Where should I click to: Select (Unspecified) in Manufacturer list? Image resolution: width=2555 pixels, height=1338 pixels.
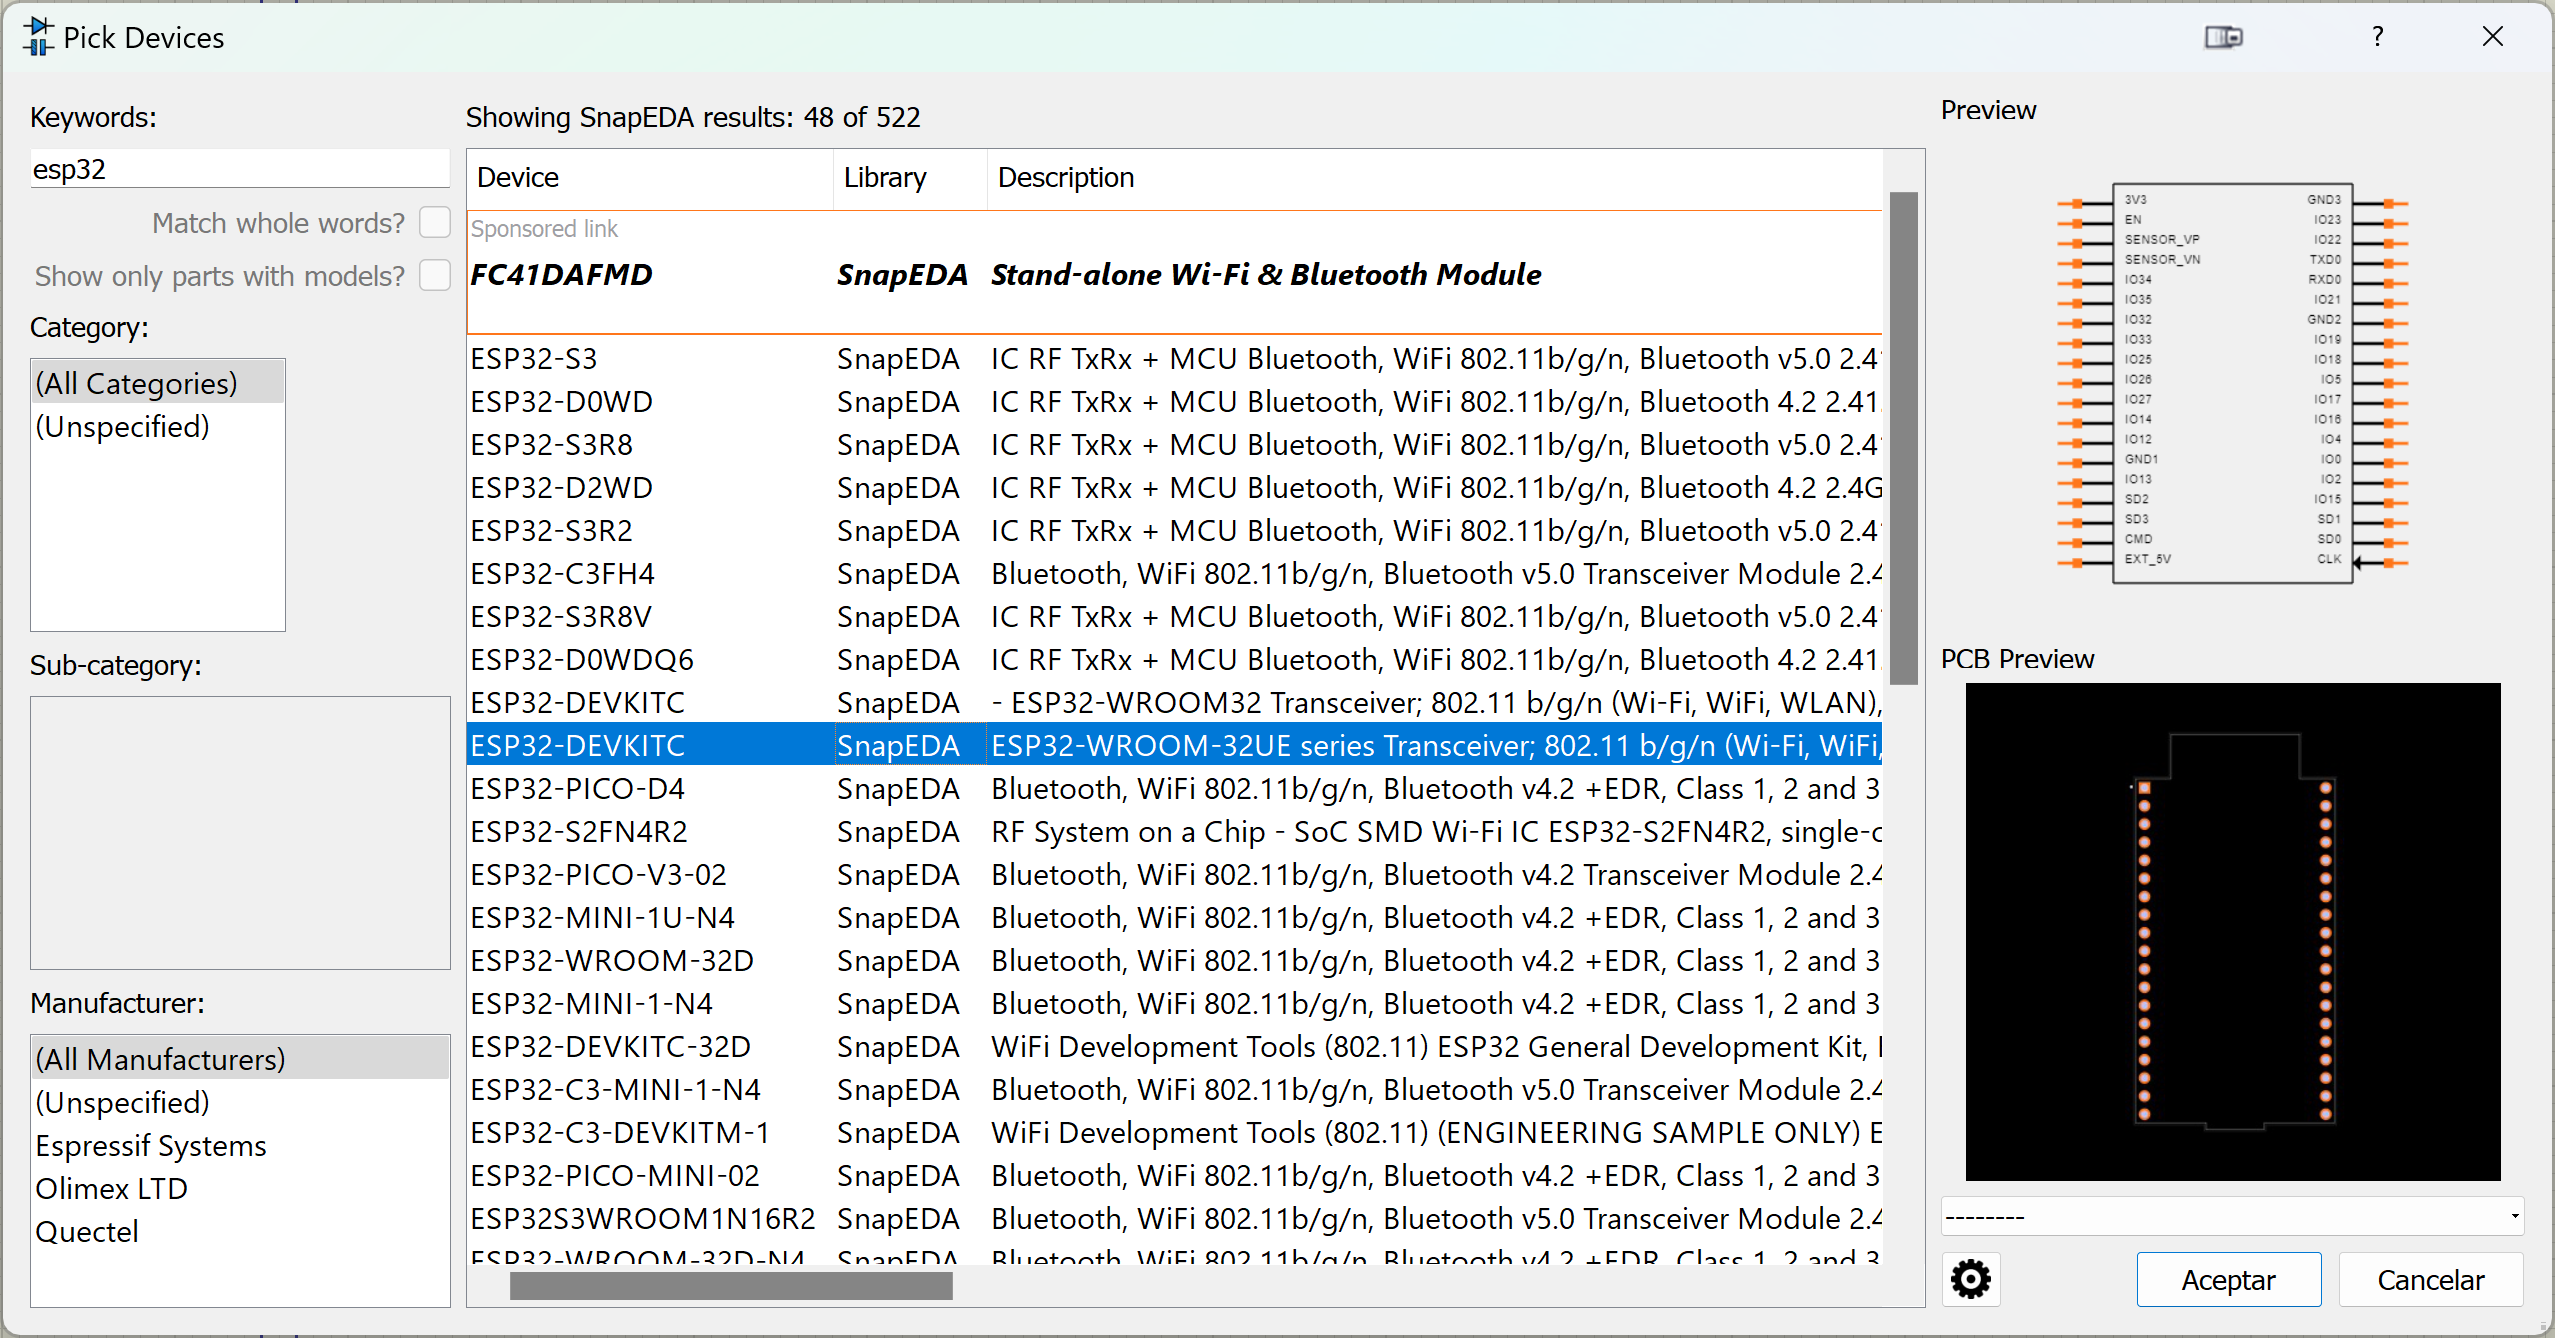[x=240, y=1102]
